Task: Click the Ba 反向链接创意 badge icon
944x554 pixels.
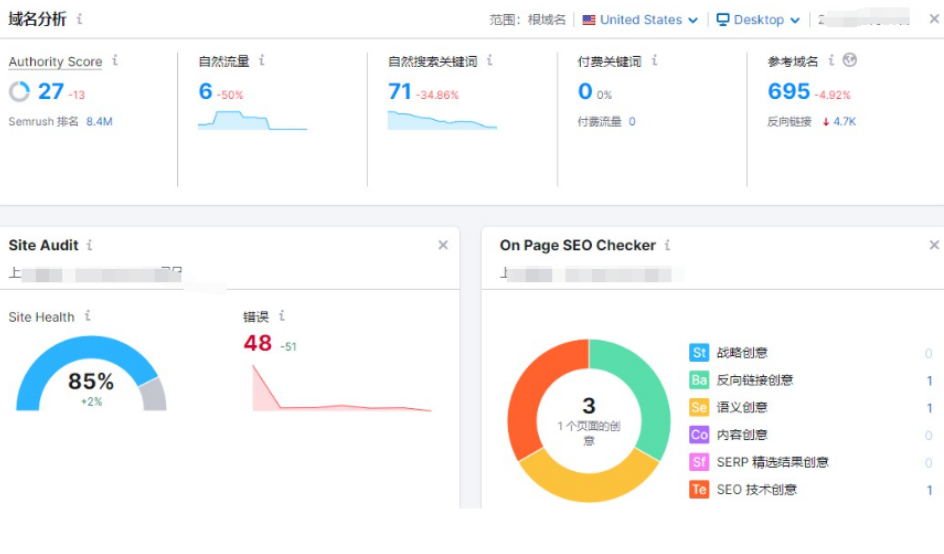Action: [699, 380]
